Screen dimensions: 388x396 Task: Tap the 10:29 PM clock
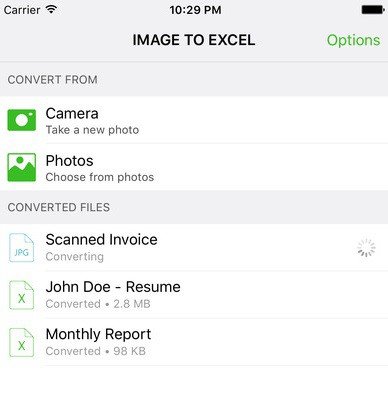[195, 10]
